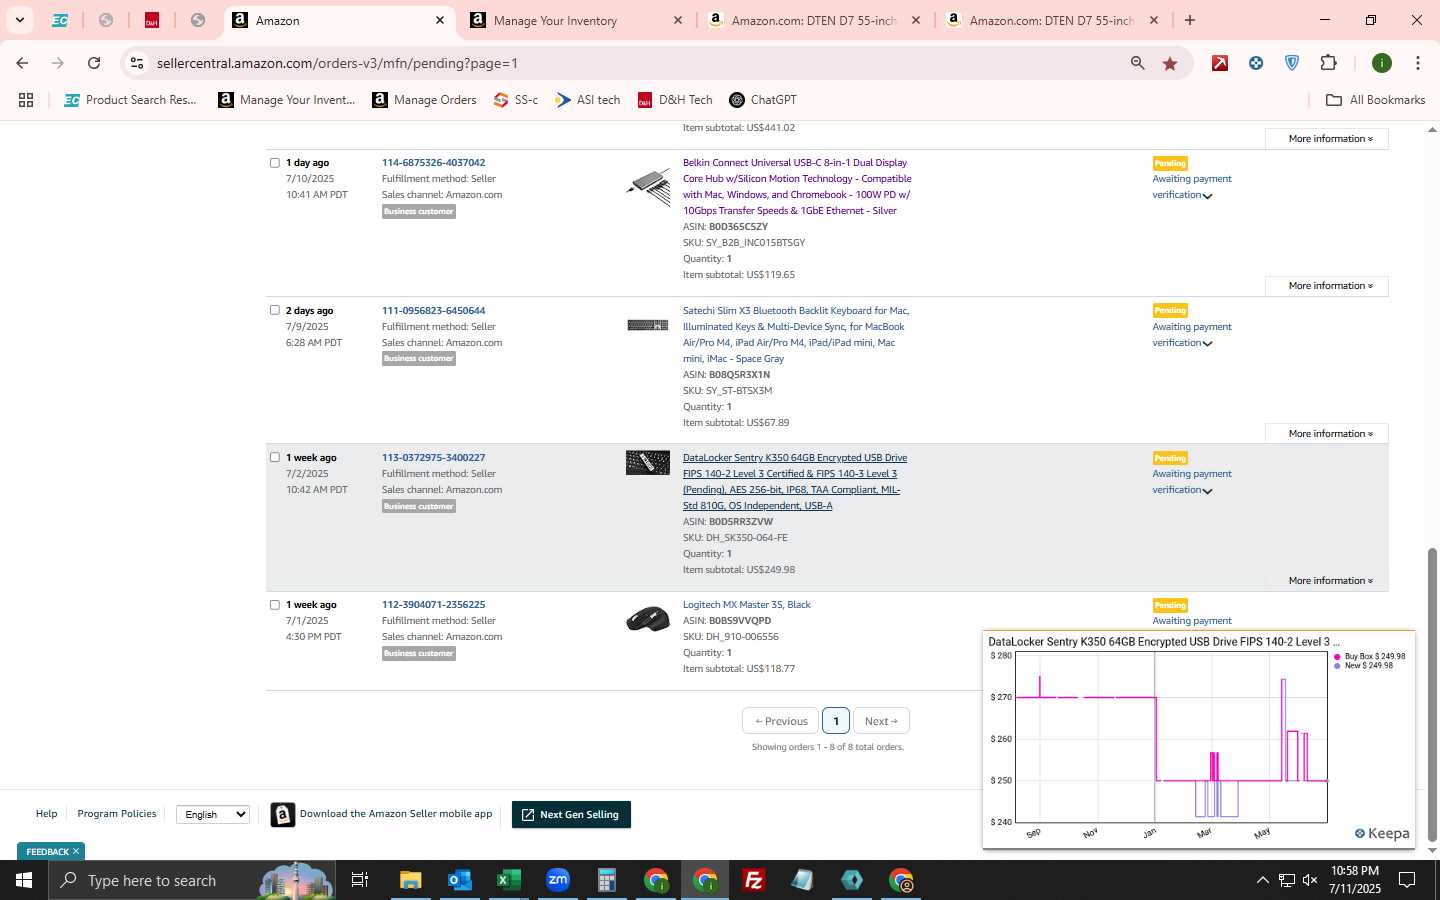Expand Awaiting payment verification for DataLocker order
This screenshot has width=1440, height=900.
pos(1191,482)
